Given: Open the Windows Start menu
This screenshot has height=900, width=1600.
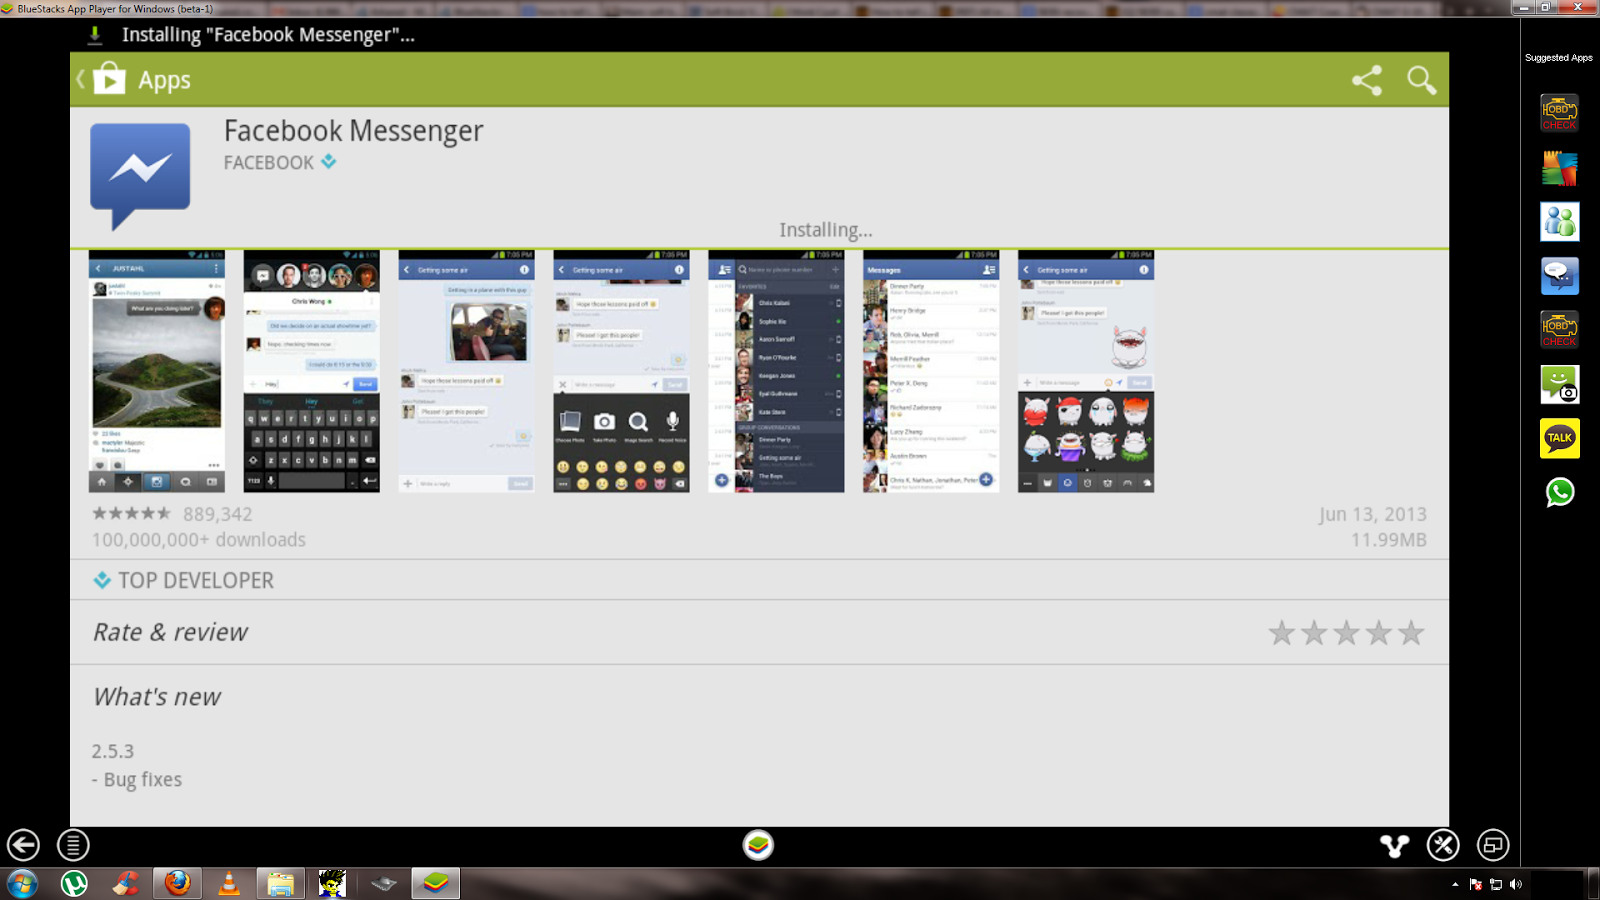Looking at the screenshot, I should [22, 884].
